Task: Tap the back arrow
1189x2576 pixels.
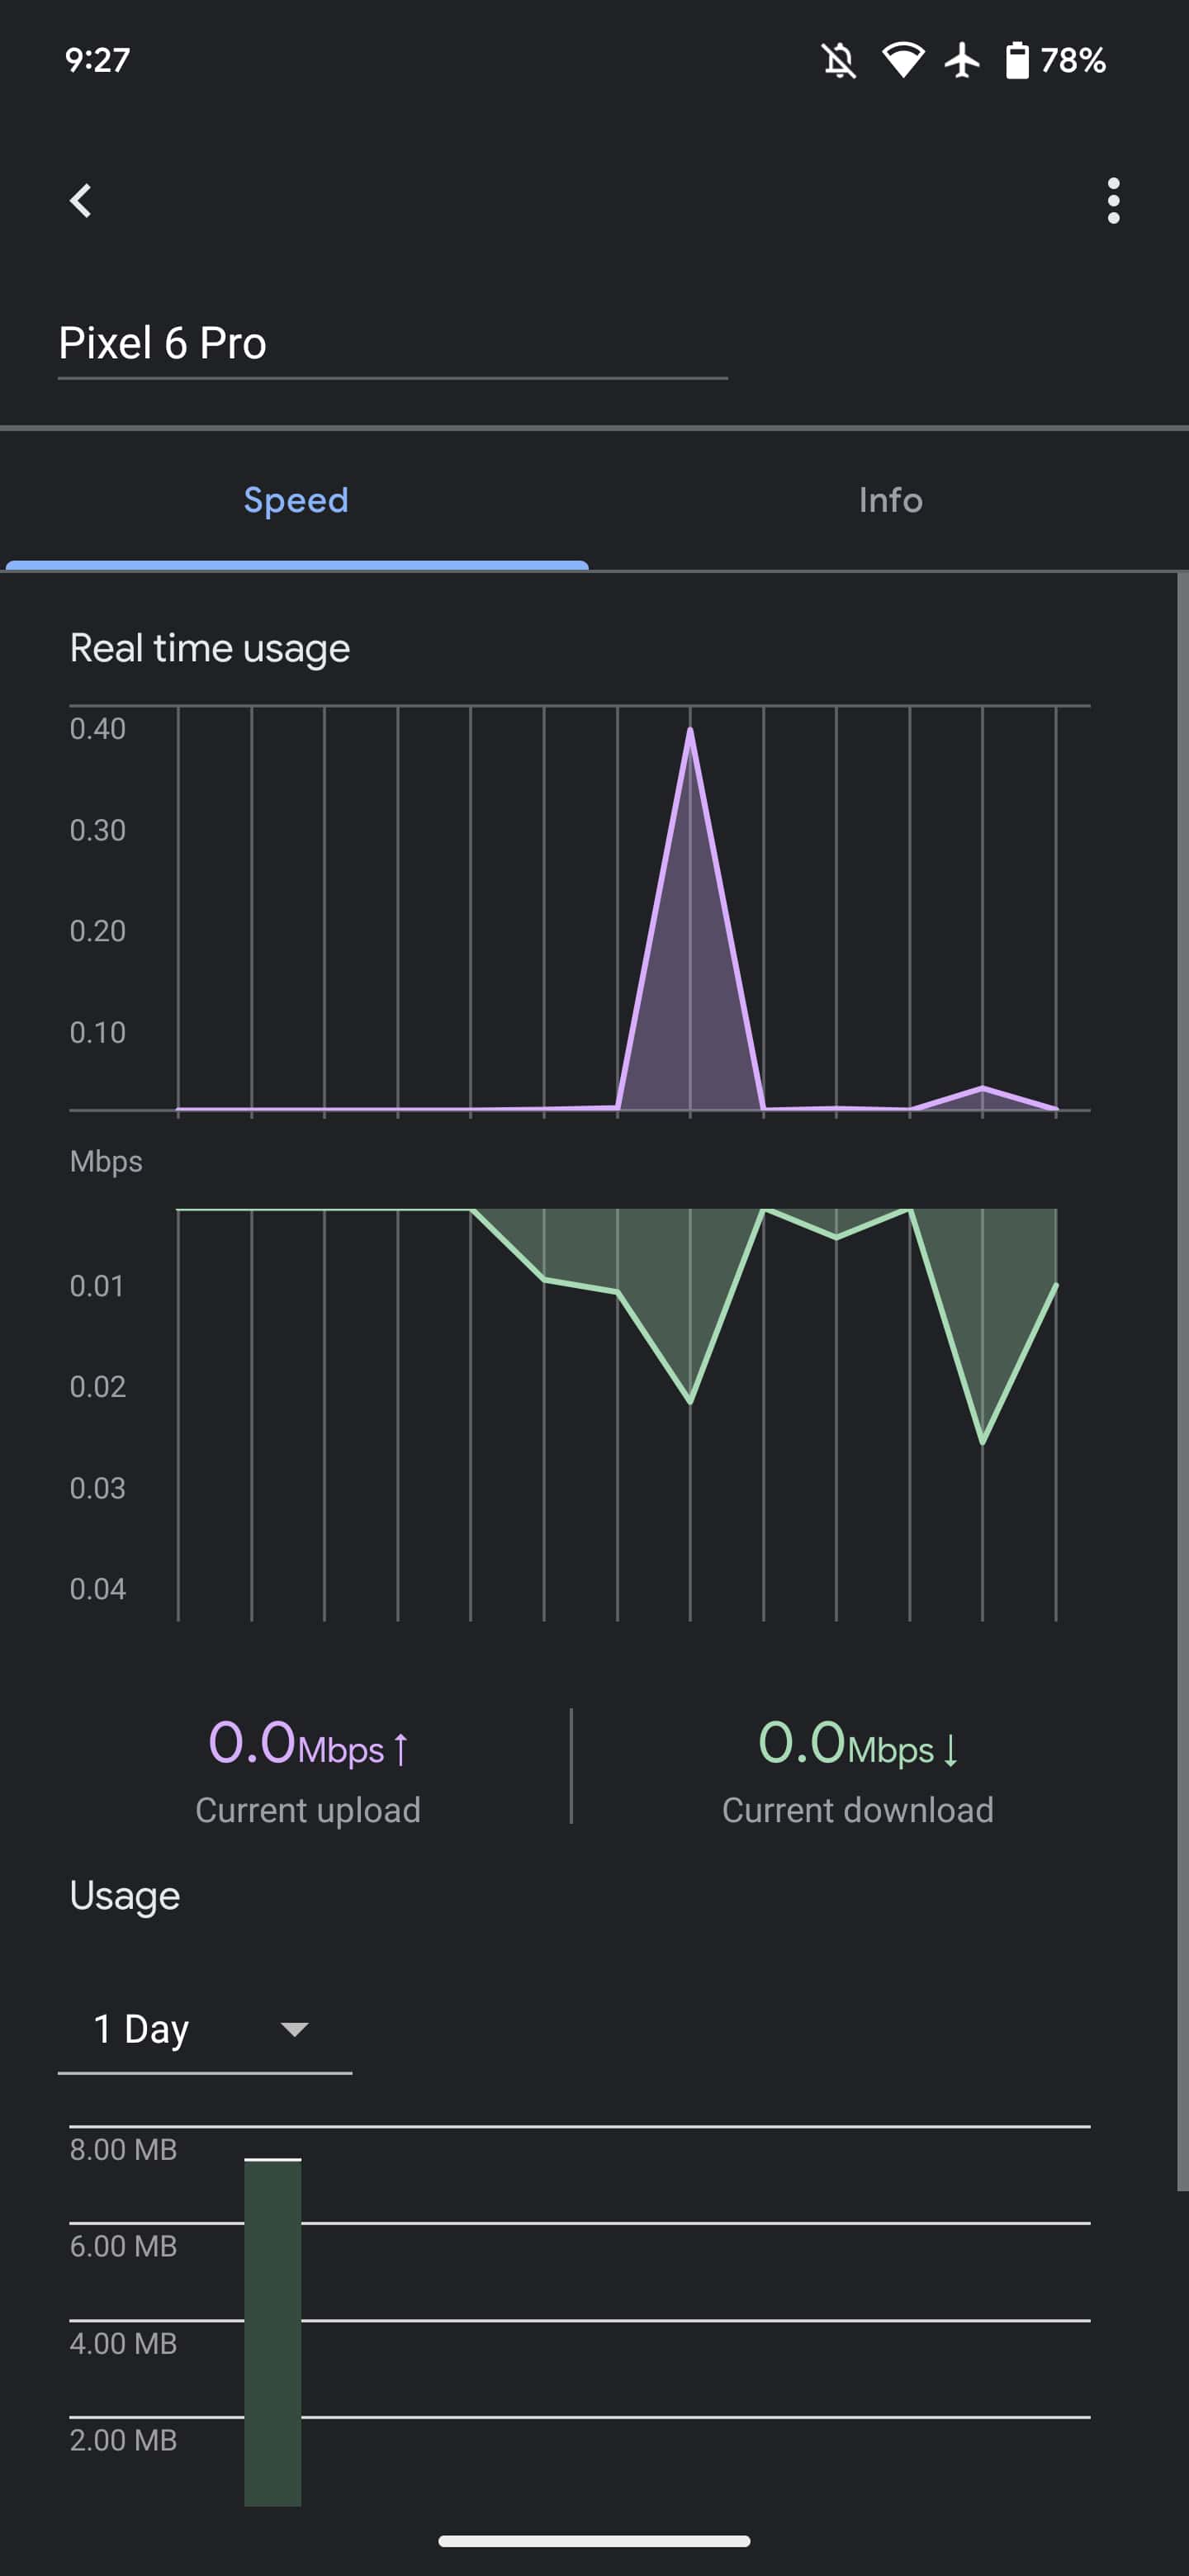Action: [x=81, y=201]
